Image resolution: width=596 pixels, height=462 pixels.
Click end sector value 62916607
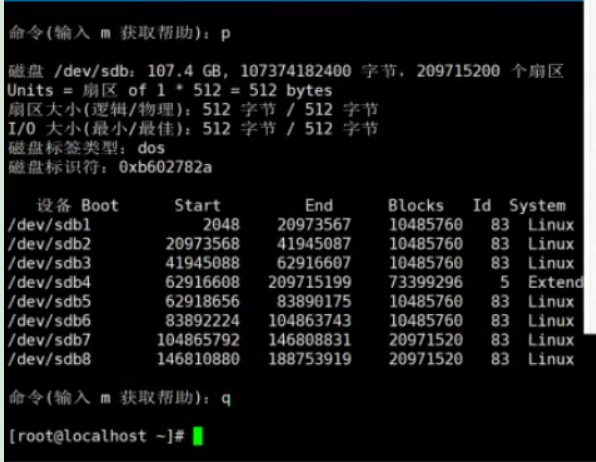coord(314,264)
